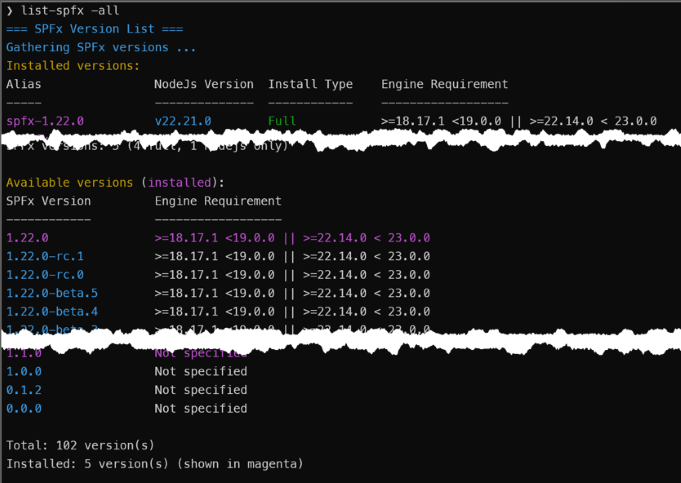Image resolution: width=681 pixels, height=483 pixels.
Task: Click the Install Type column header
Action: point(310,84)
